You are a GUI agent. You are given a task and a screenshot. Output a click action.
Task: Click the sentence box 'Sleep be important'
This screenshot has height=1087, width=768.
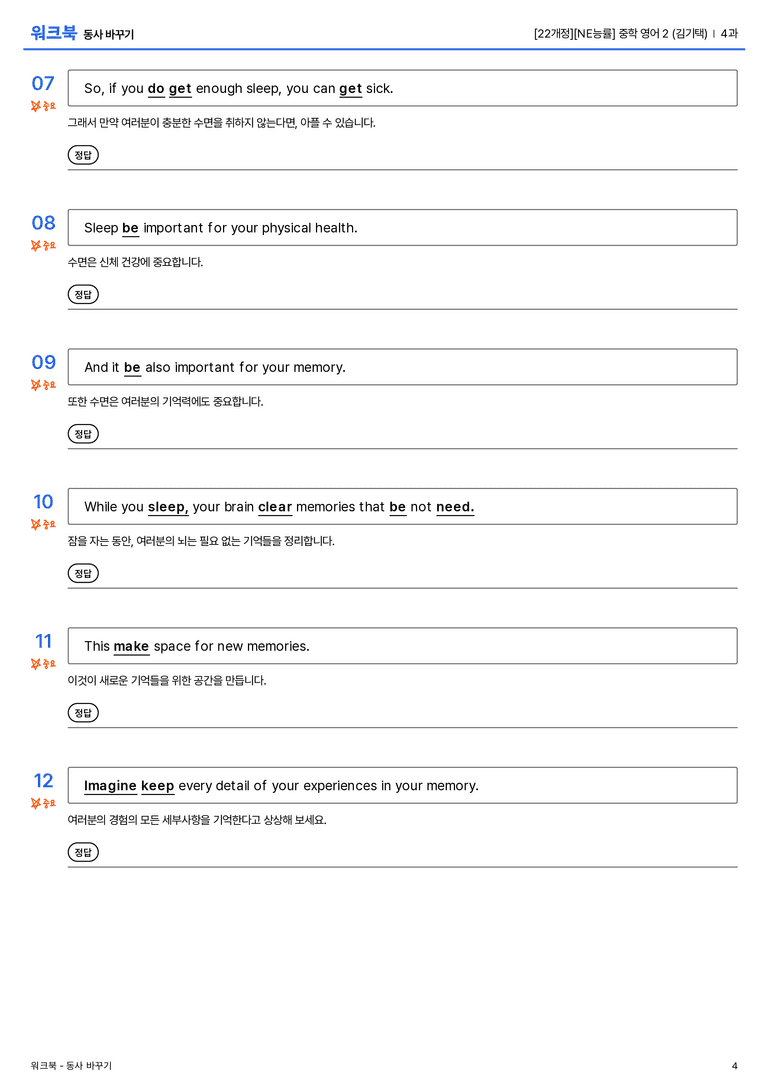[403, 227]
